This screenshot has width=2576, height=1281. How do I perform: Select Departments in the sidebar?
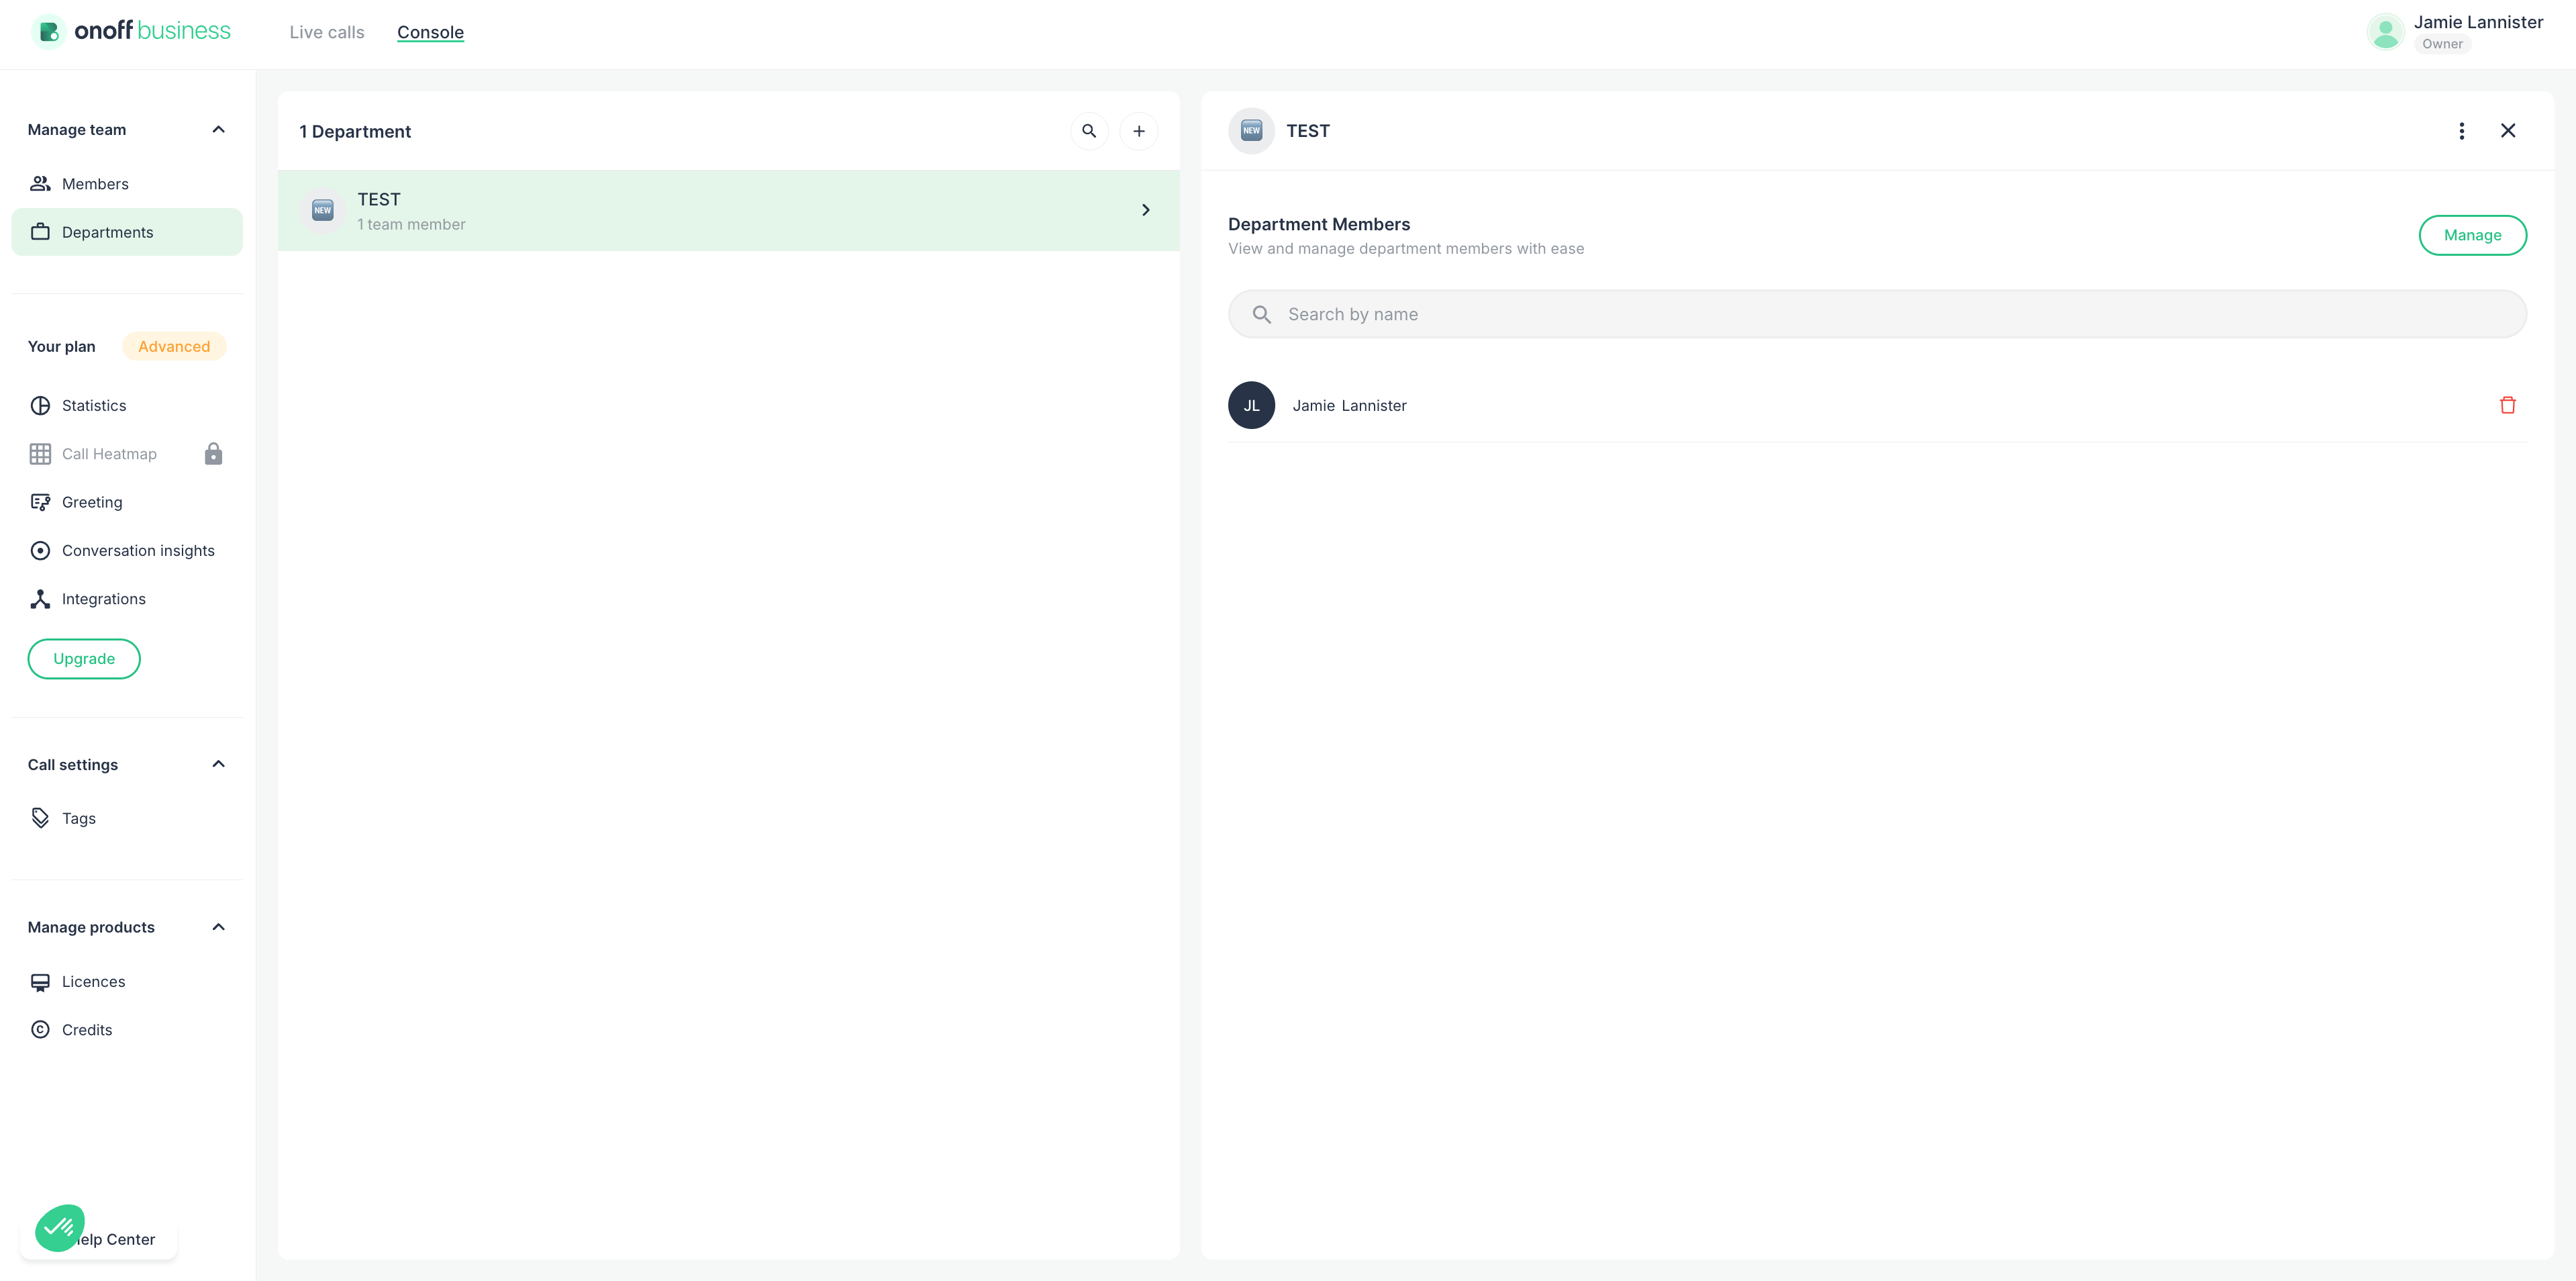pyautogui.click(x=127, y=232)
